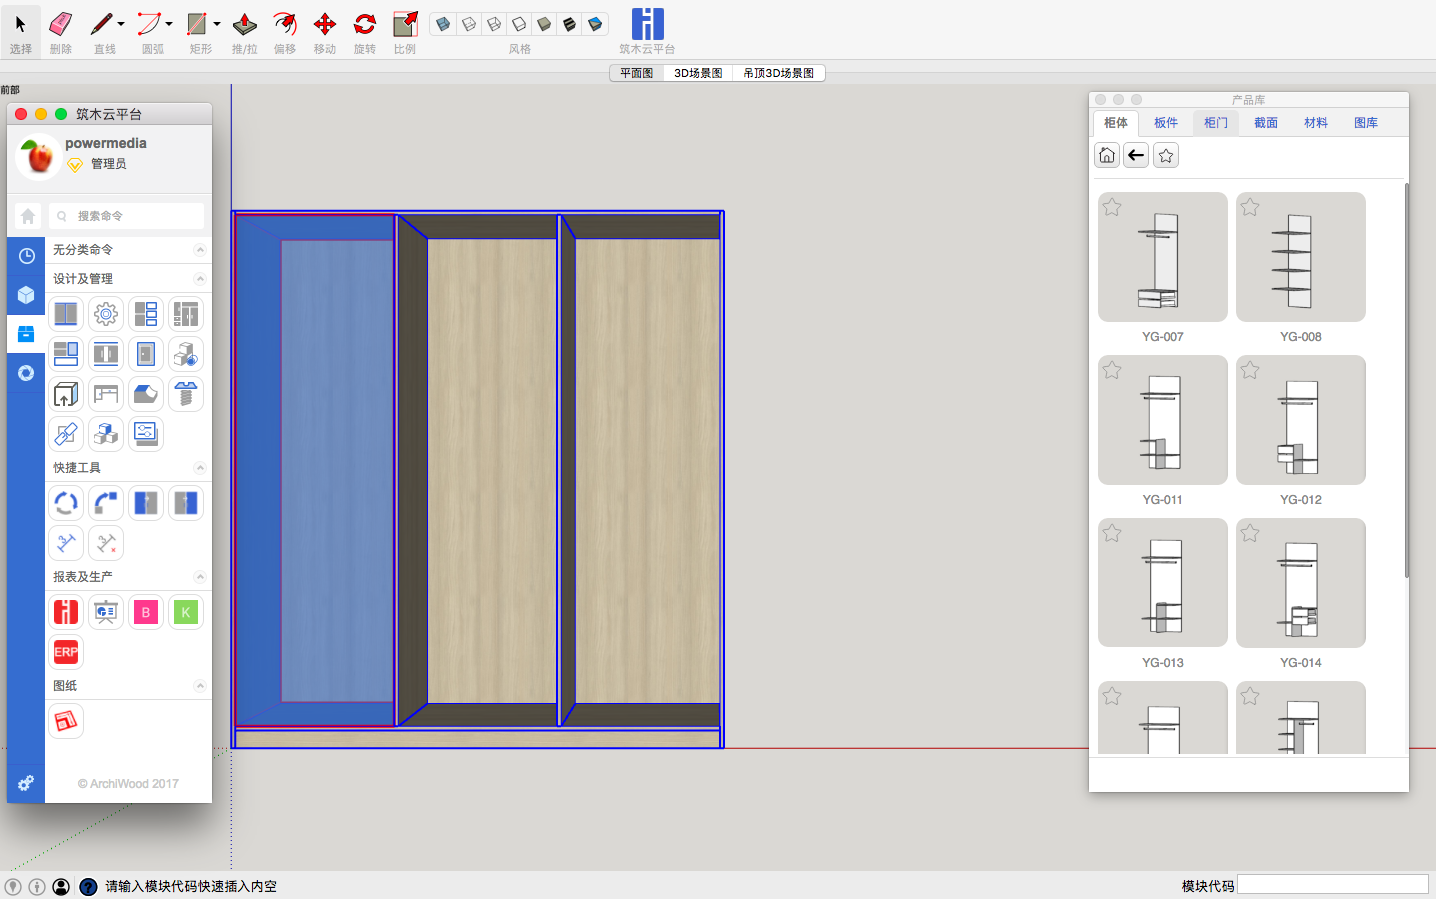Screen dimensions: 1436x899
Task: Toggle favorite star on YG-013
Action: [x=1112, y=533]
